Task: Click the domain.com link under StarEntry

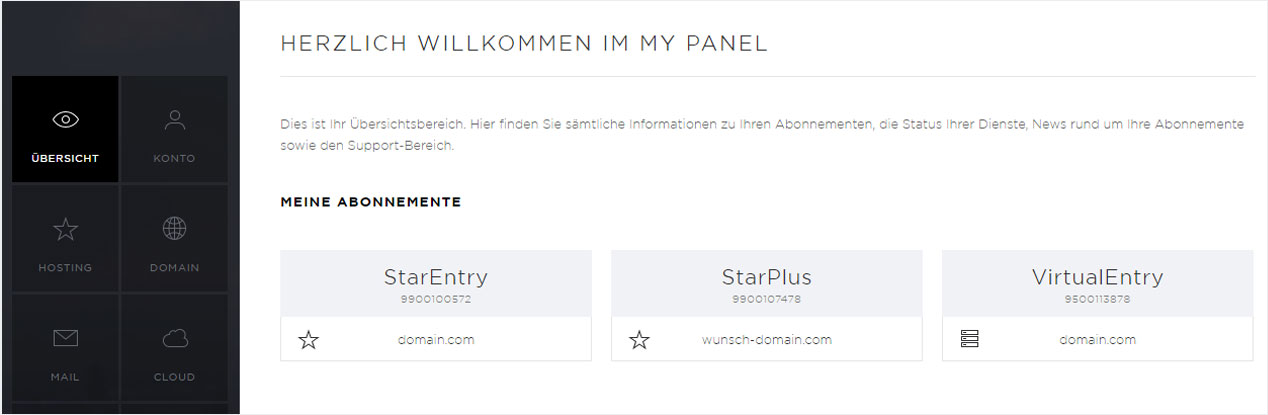Action: [436, 339]
